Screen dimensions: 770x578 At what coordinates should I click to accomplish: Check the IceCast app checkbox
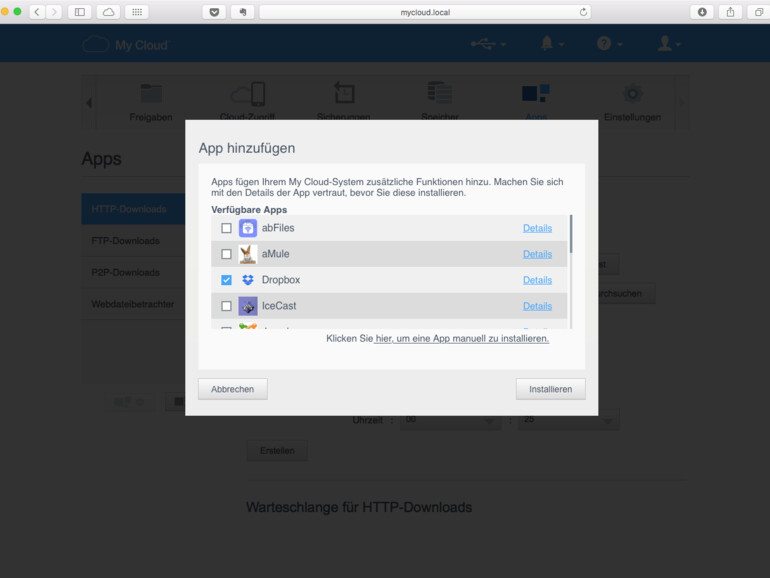tap(226, 306)
